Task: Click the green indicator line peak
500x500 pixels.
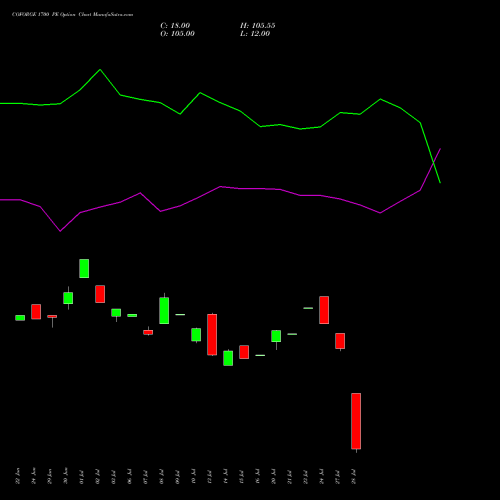Action: pos(100,70)
